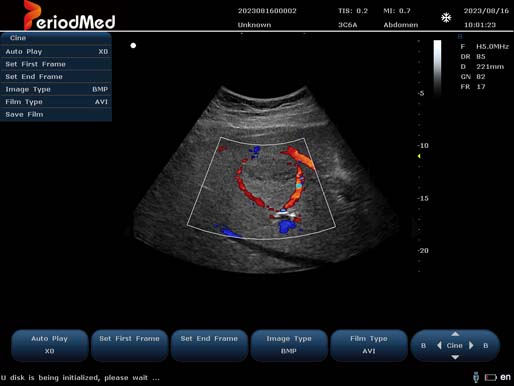Click depth value 221mm
Image resolution: width=514 pixels, height=386 pixels.
pyautogui.click(x=490, y=67)
